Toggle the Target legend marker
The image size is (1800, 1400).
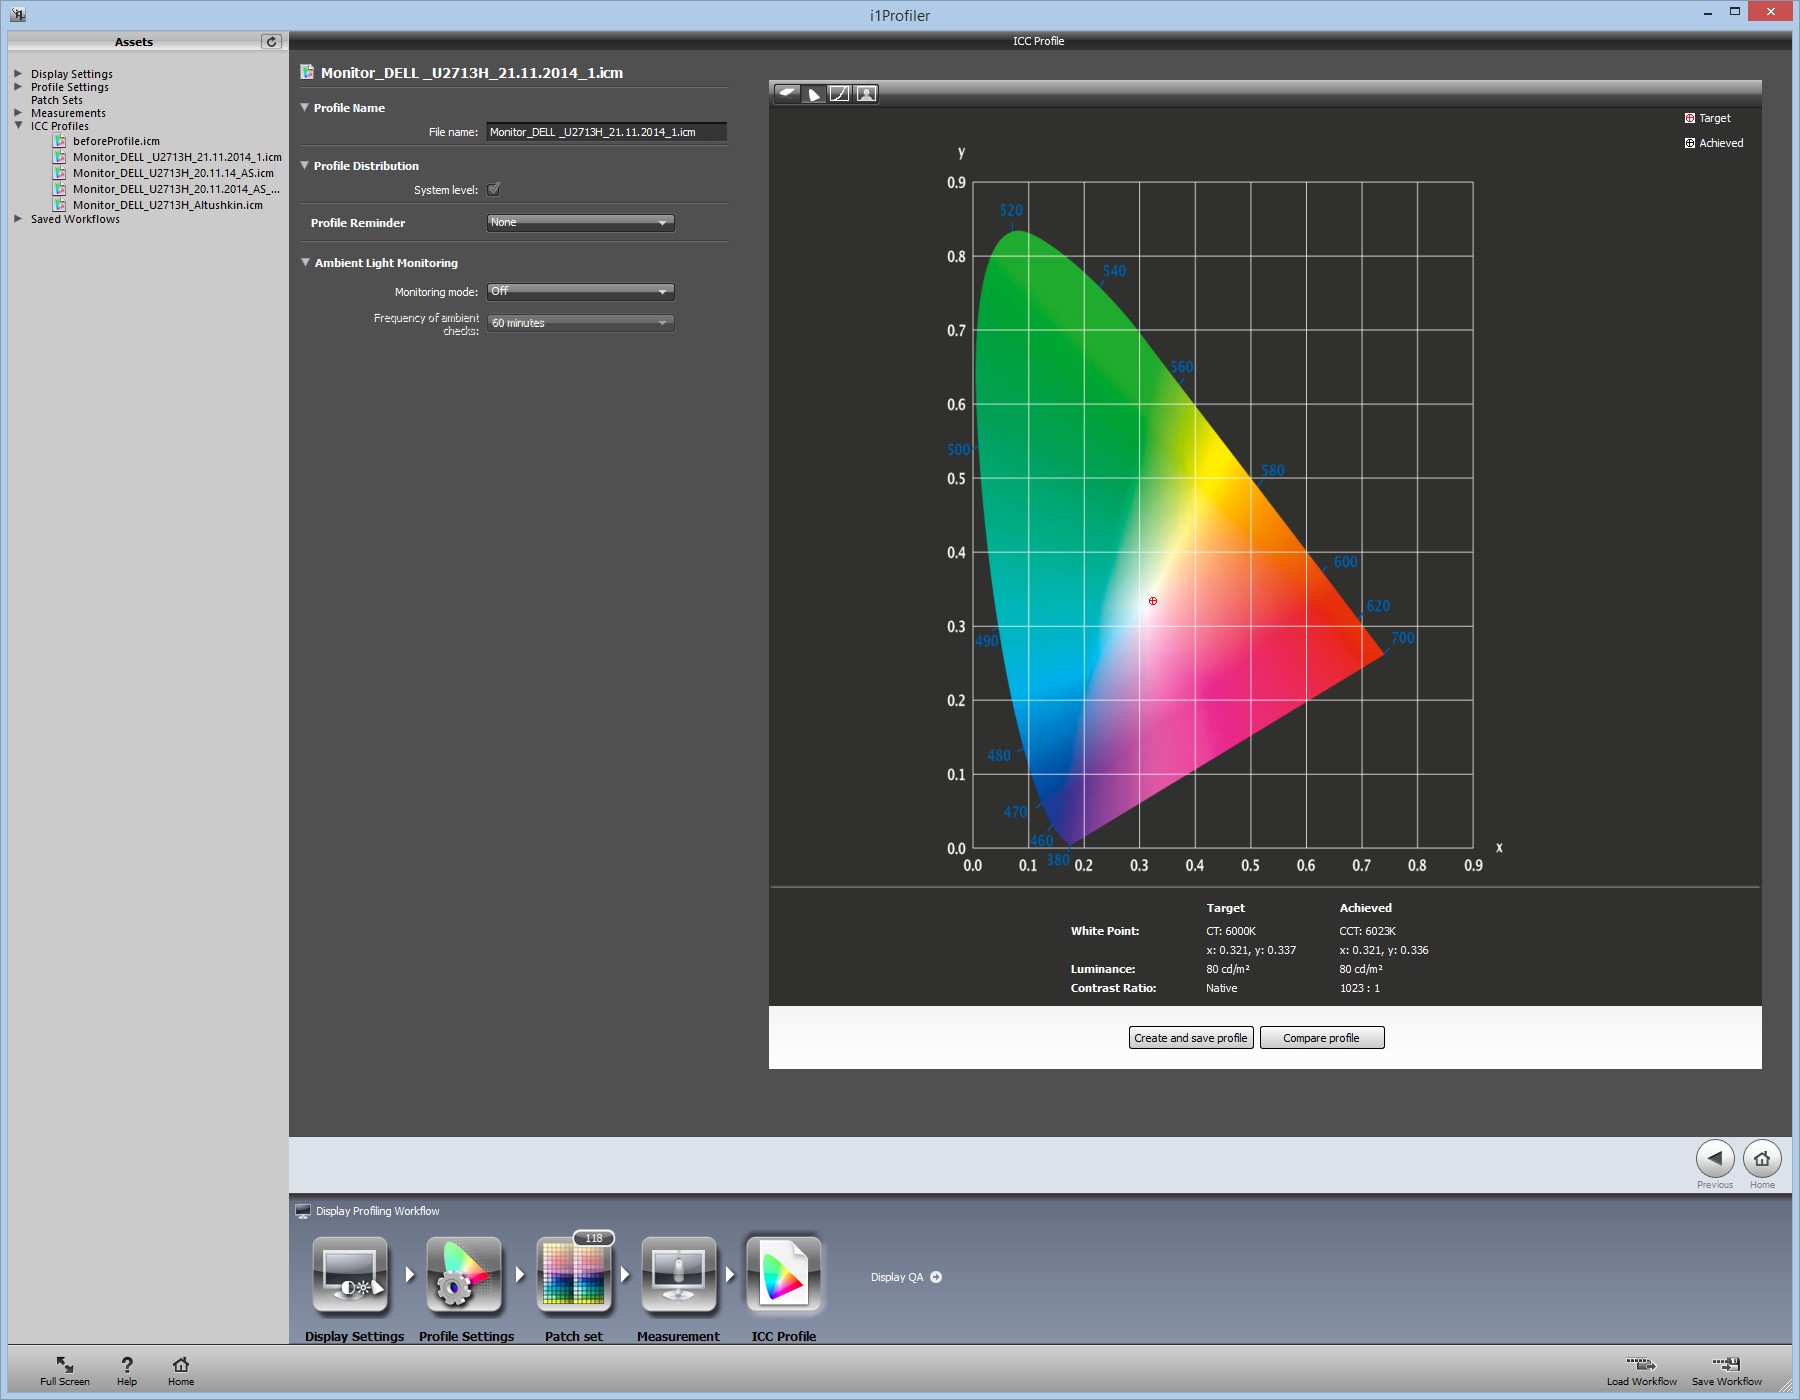[1690, 118]
